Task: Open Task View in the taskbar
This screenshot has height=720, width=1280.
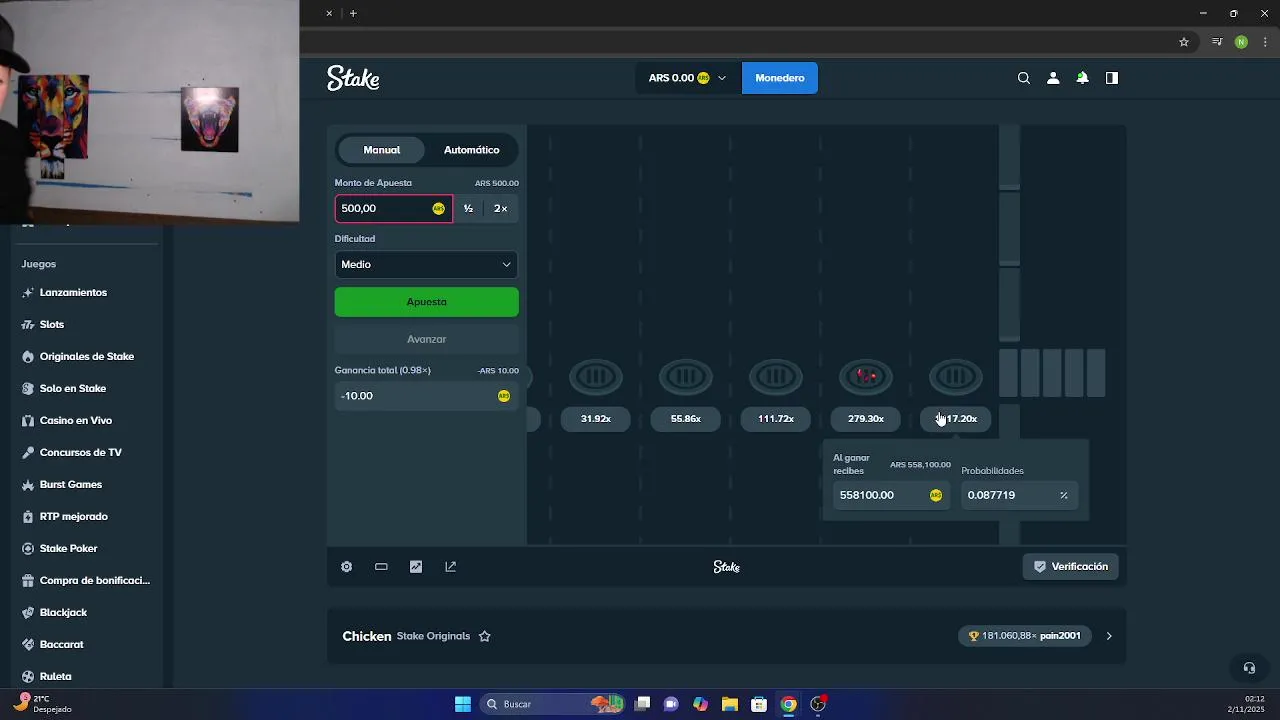Action: (642, 704)
